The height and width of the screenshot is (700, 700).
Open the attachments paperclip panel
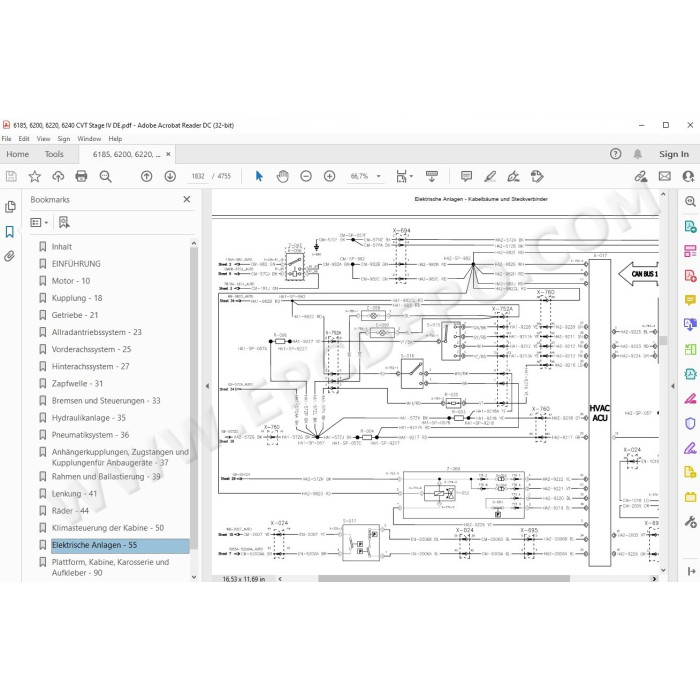click(x=9, y=256)
